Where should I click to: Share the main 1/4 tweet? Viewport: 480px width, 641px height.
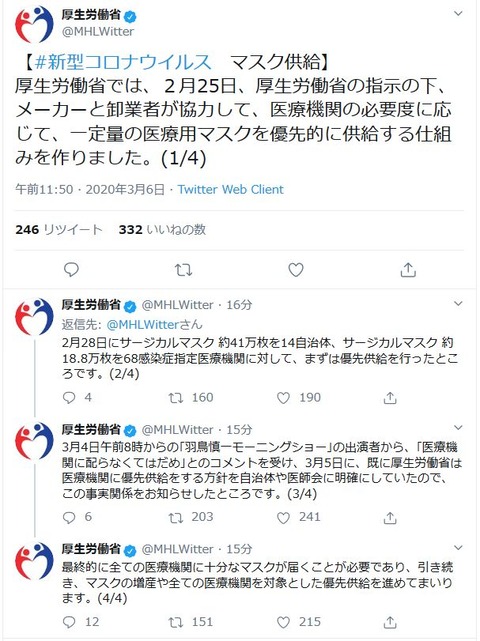click(x=408, y=270)
